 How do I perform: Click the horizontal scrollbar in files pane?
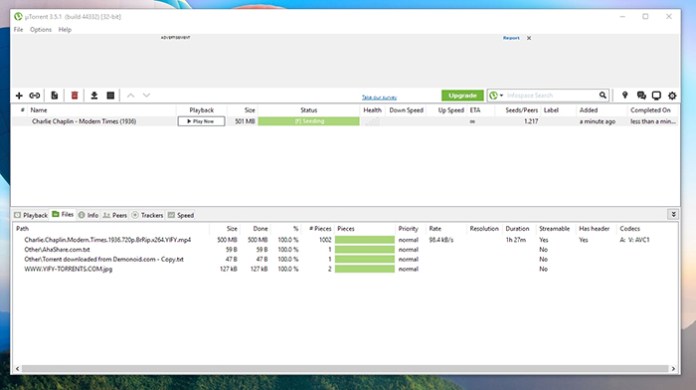click(345, 369)
